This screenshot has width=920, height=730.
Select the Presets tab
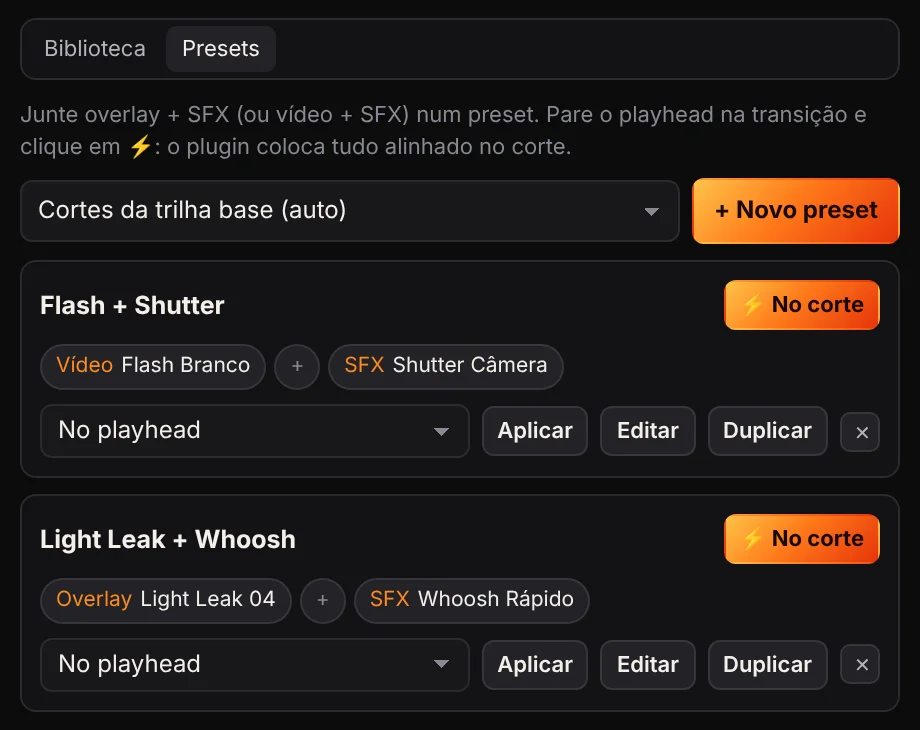221,49
